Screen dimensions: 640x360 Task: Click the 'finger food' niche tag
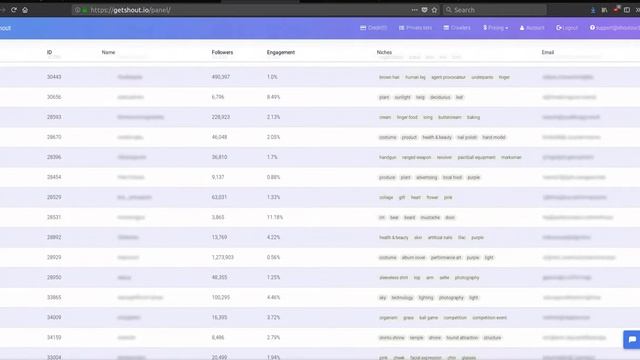point(407,117)
